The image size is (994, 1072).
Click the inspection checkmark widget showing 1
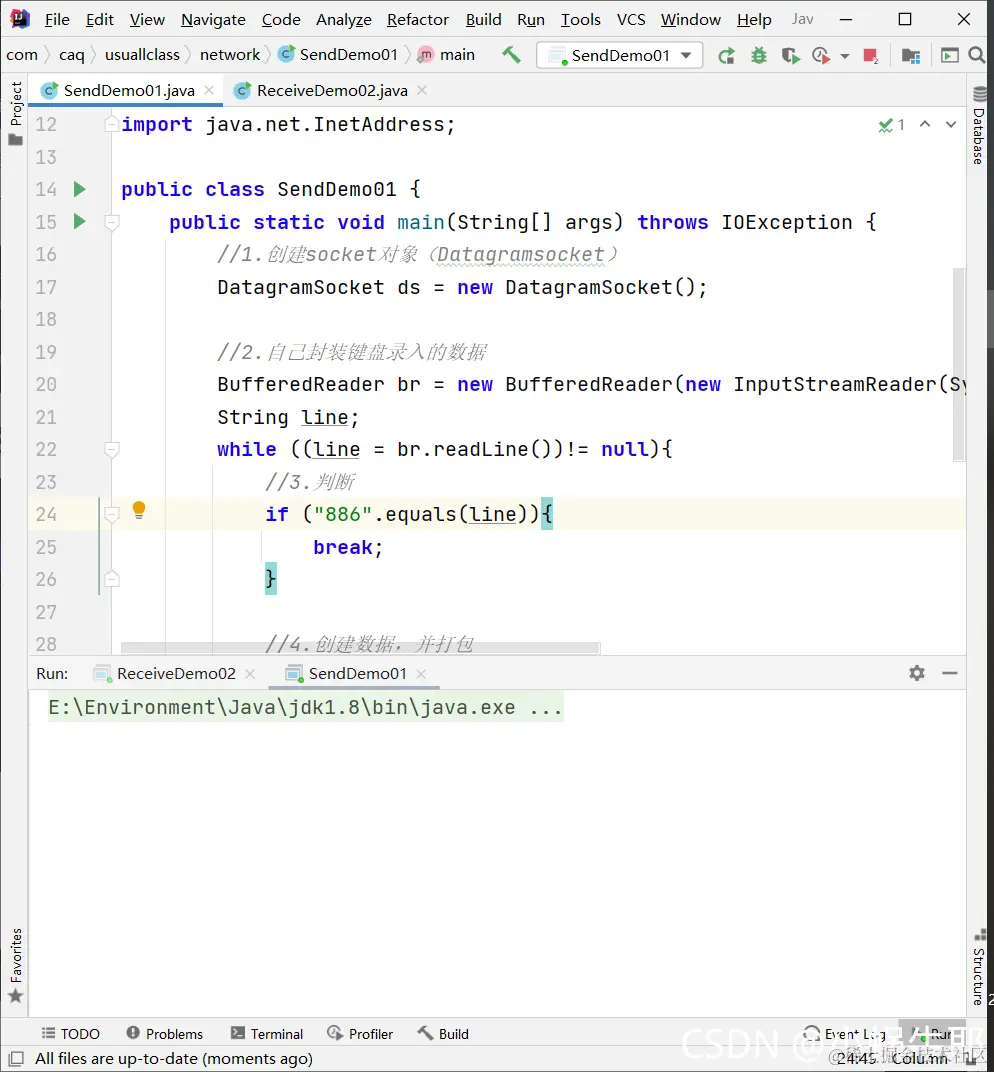click(891, 124)
